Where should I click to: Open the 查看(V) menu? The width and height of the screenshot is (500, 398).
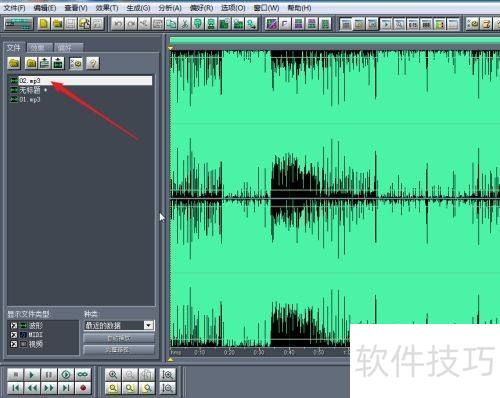(x=76, y=8)
